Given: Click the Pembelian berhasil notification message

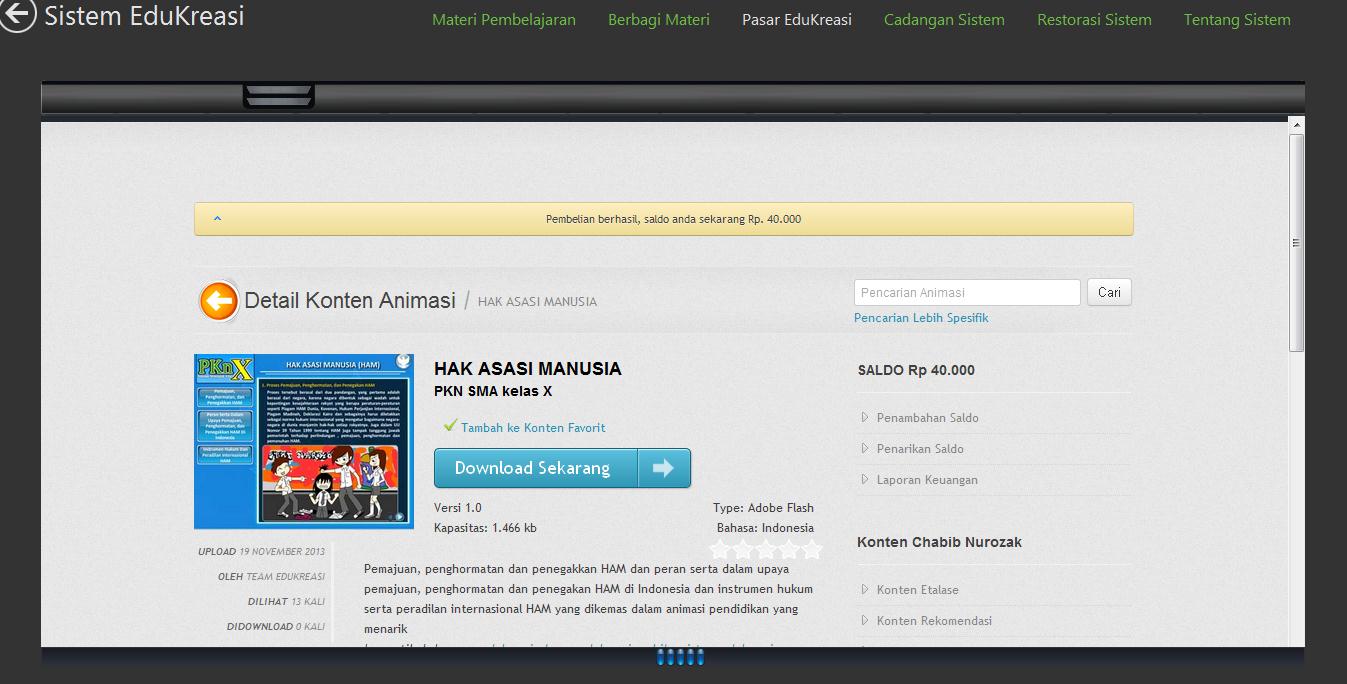Looking at the screenshot, I should (673, 219).
